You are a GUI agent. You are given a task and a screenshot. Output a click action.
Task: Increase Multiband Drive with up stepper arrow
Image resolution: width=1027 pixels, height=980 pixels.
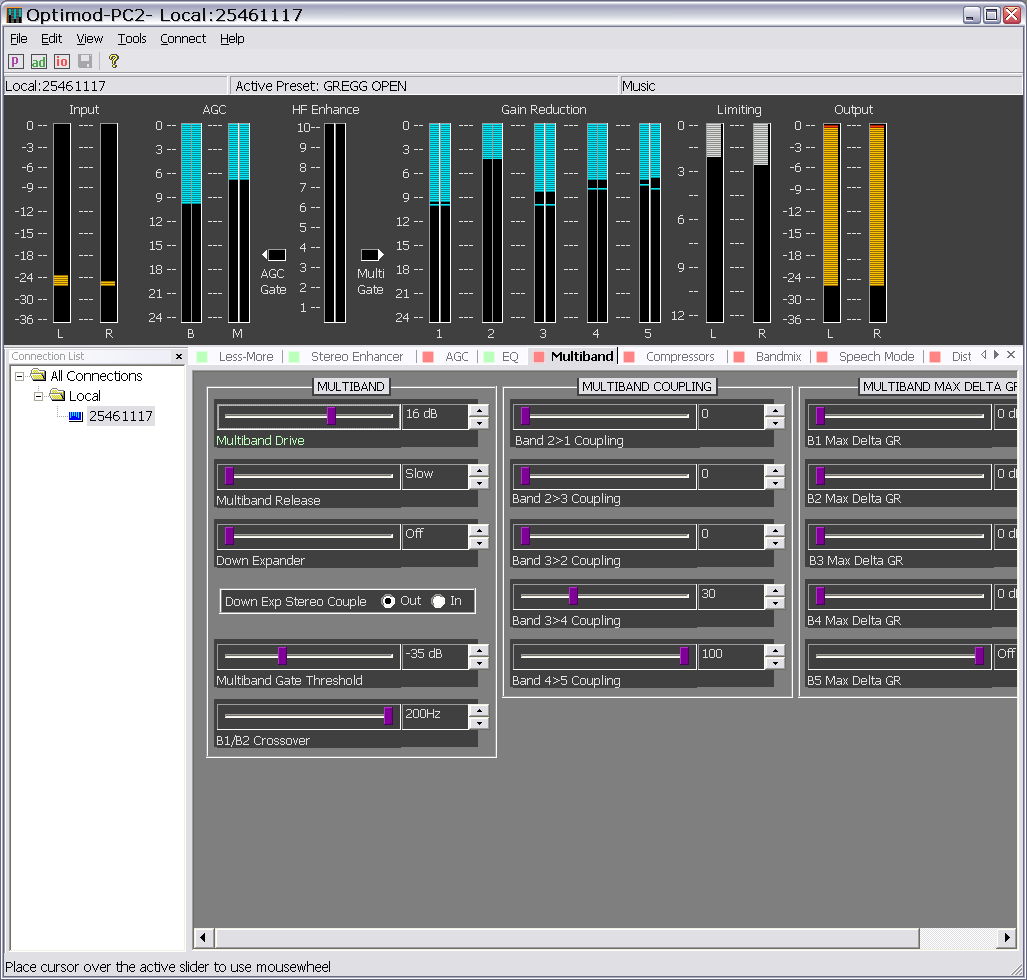[479, 411]
